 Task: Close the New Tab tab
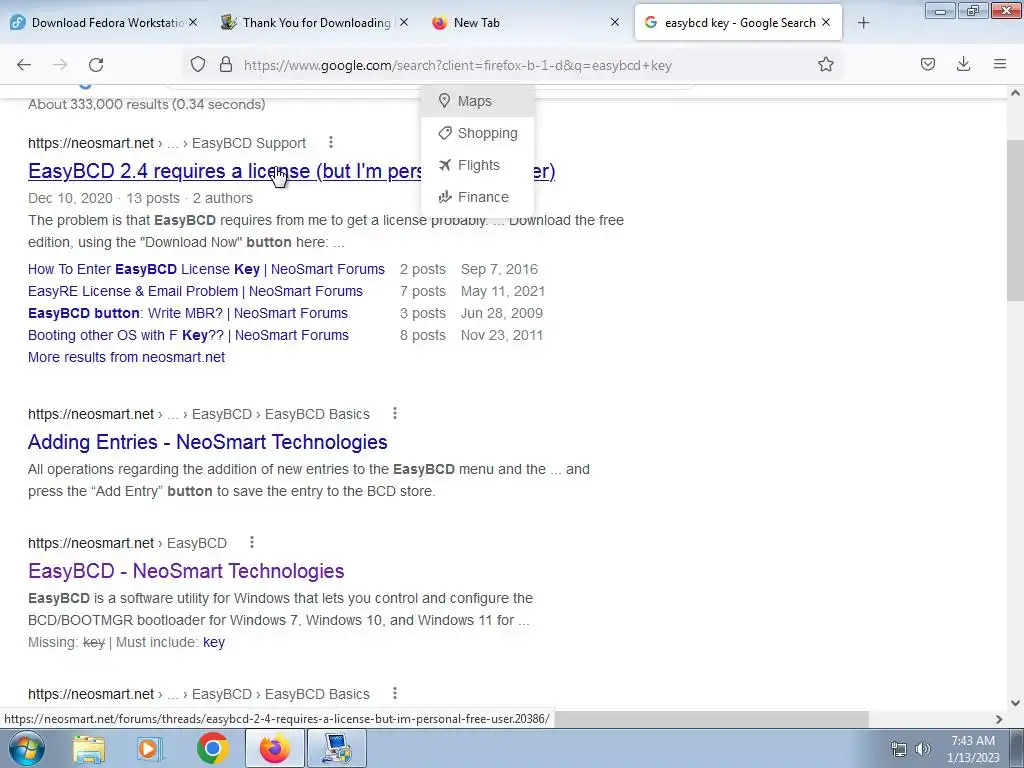615,22
